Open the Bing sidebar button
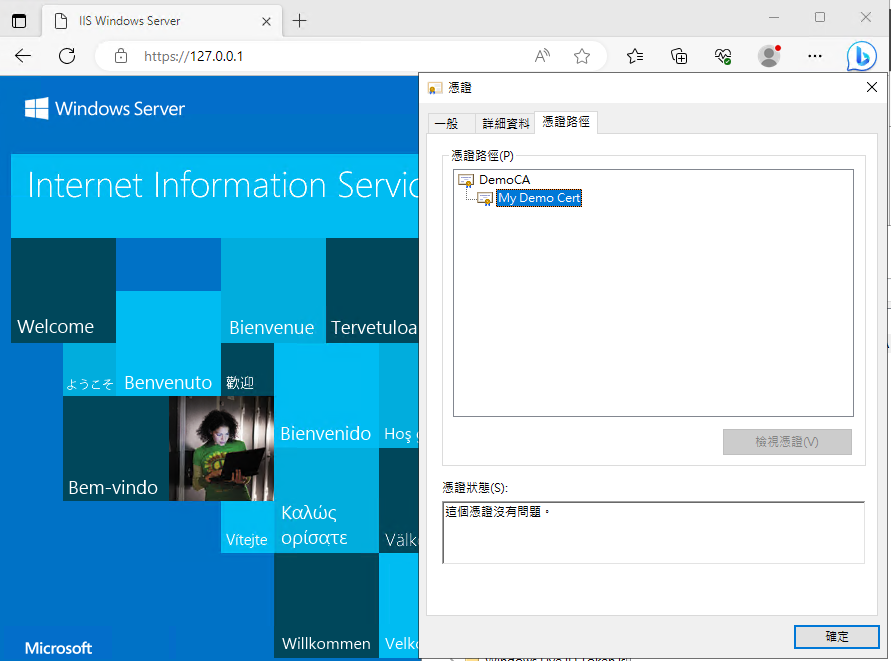Image resolution: width=891 pixels, height=661 pixels. [x=861, y=57]
